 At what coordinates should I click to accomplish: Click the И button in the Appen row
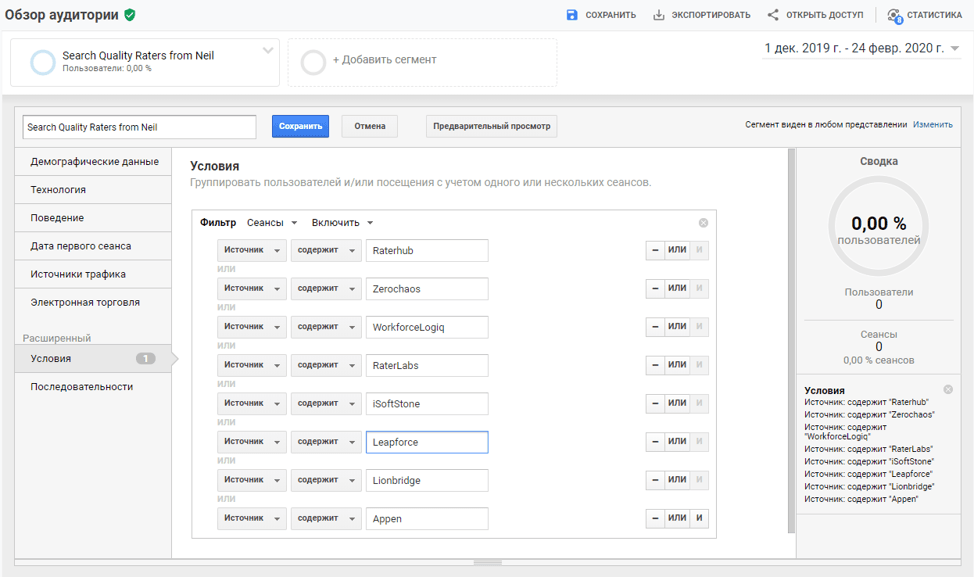699,519
